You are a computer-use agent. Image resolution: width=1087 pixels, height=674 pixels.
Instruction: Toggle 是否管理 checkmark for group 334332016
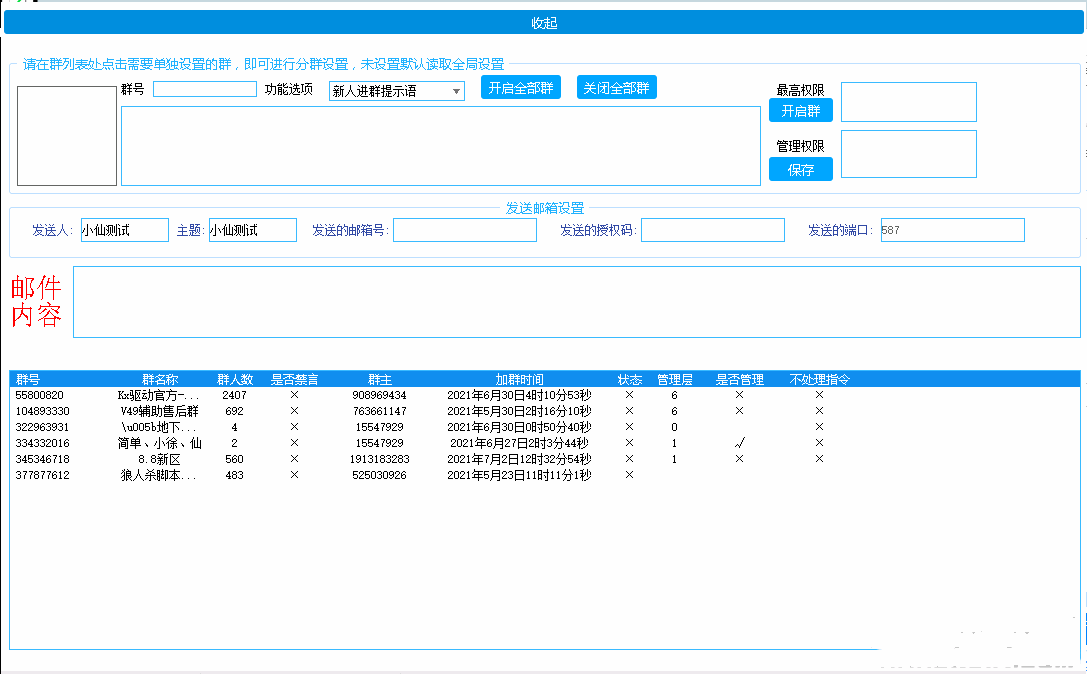(739, 443)
